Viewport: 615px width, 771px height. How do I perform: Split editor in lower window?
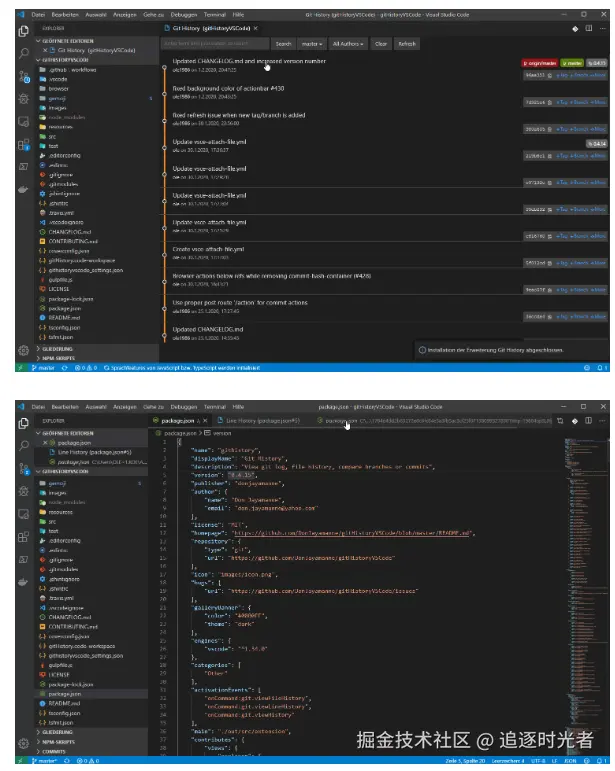[x=588, y=421]
